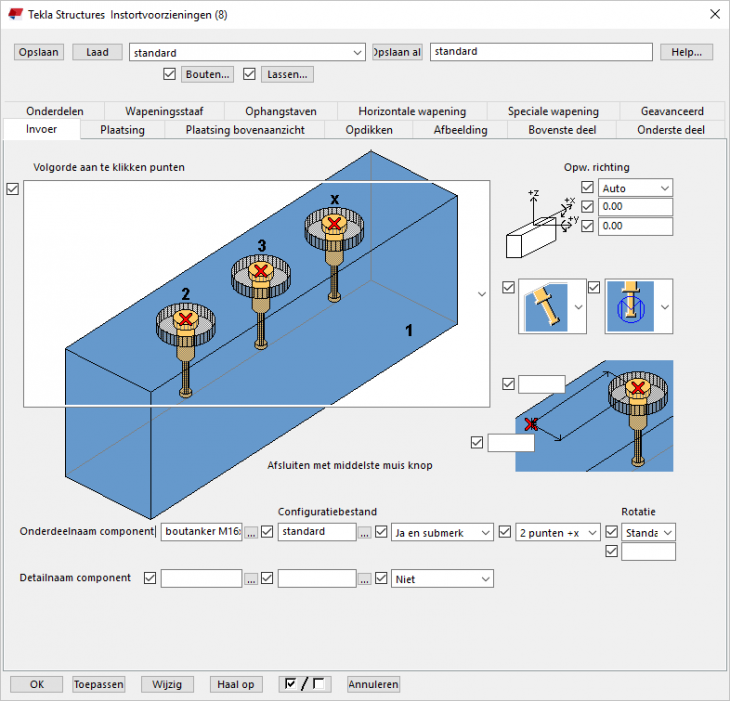Click browse button next to boutanker M16 field

pyautogui.click(x=251, y=533)
